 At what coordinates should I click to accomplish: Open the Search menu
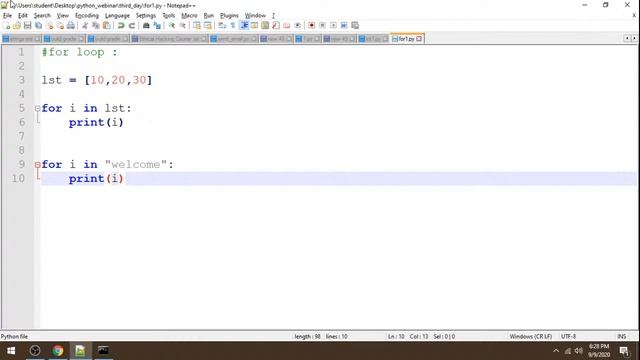coord(42,16)
